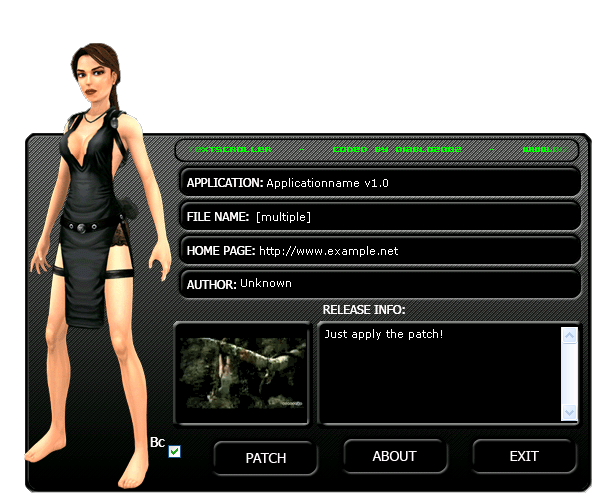Open the http://www.example.net home page link
The image size is (600, 500).
click(x=329, y=251)
